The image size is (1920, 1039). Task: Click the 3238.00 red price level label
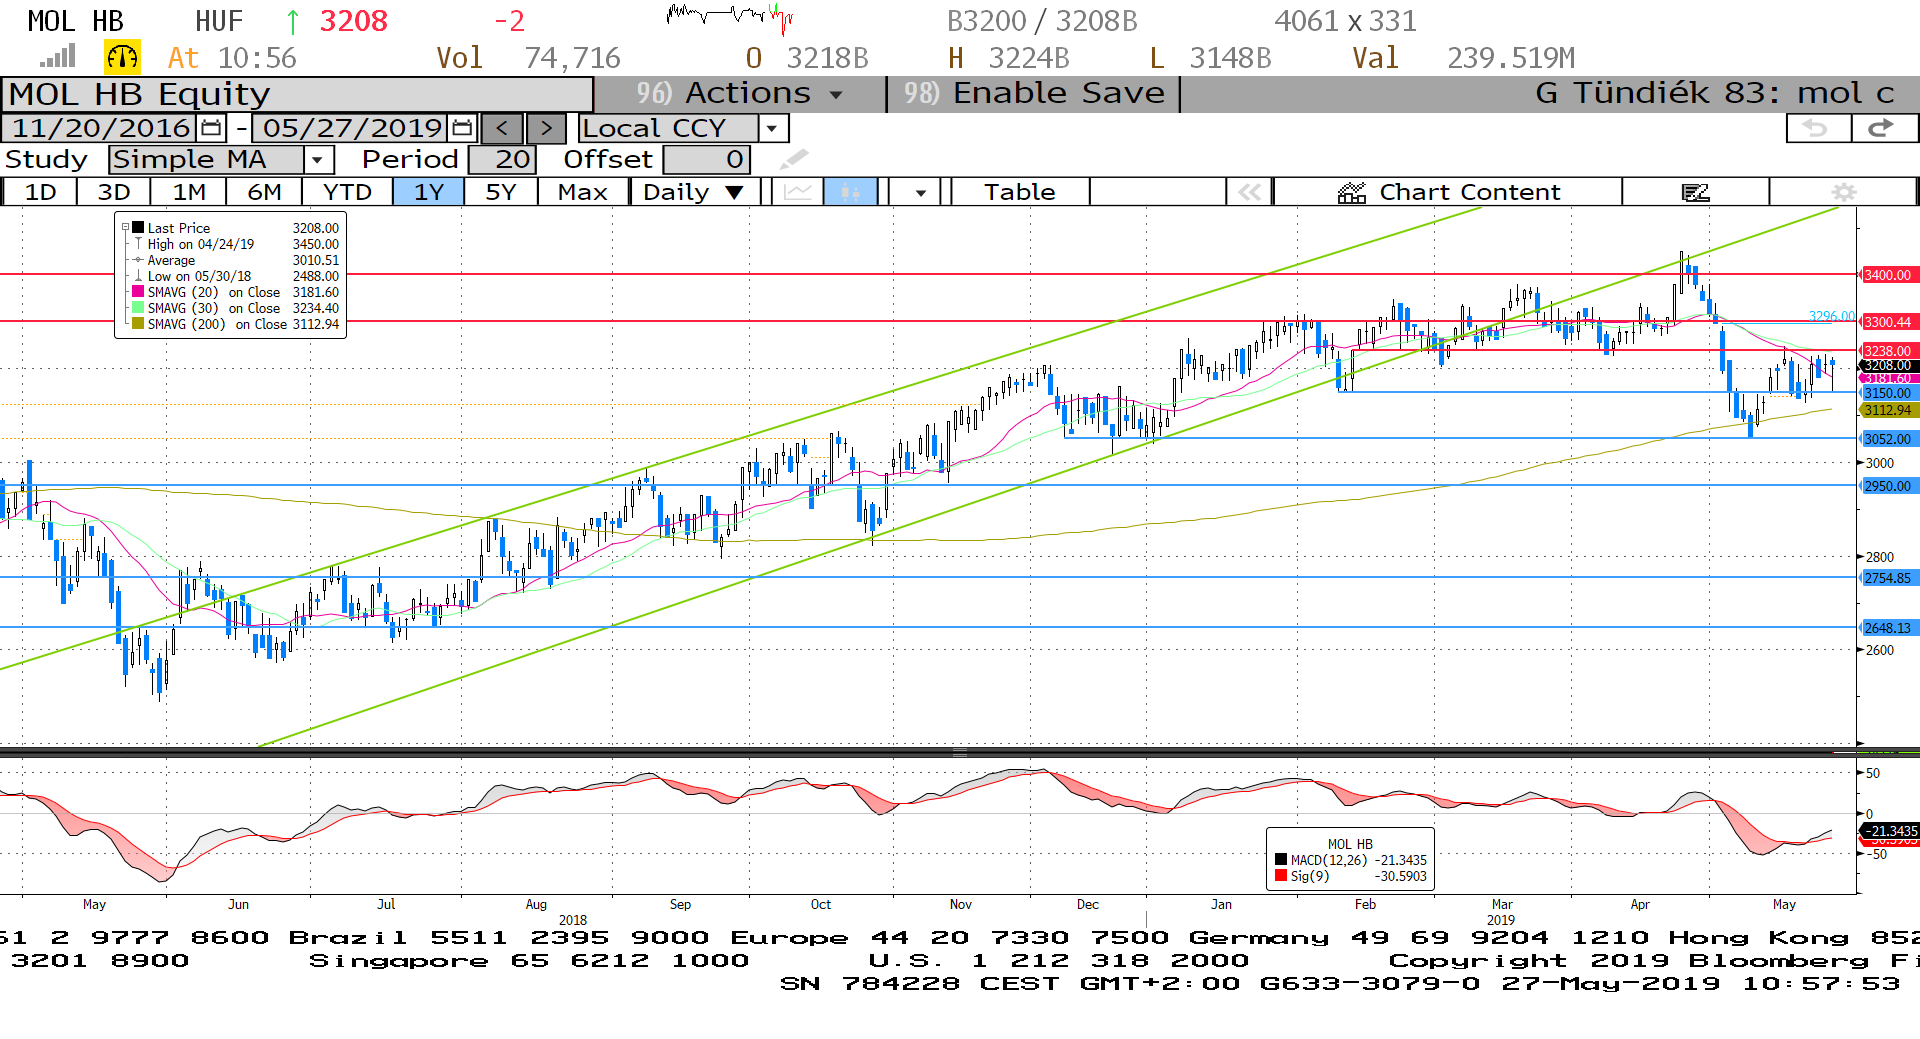click(x=1888, y=351)
